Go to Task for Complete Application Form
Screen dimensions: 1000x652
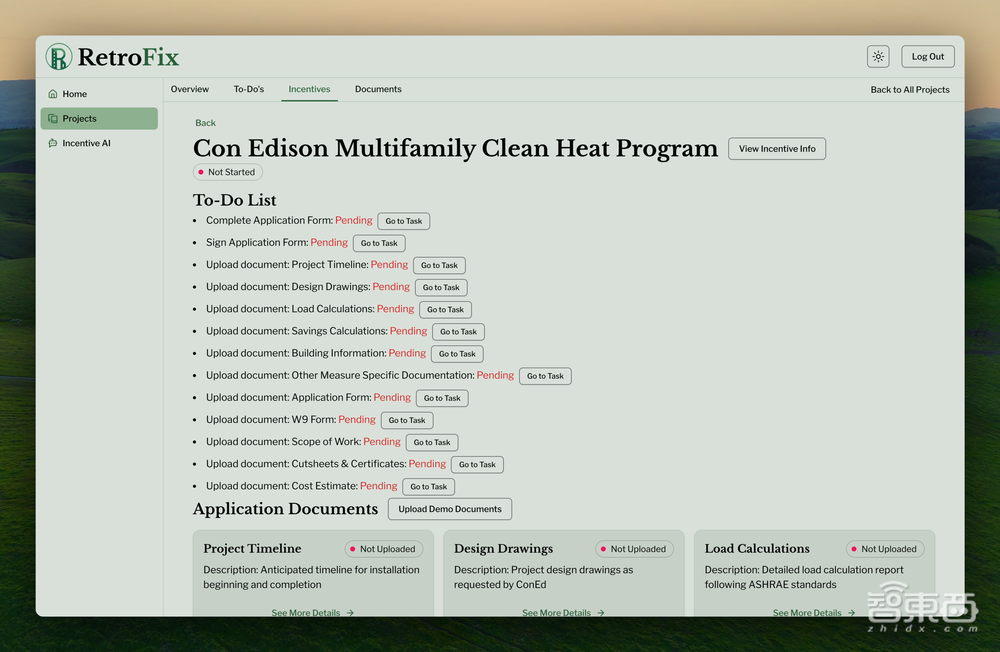(404, 221)
